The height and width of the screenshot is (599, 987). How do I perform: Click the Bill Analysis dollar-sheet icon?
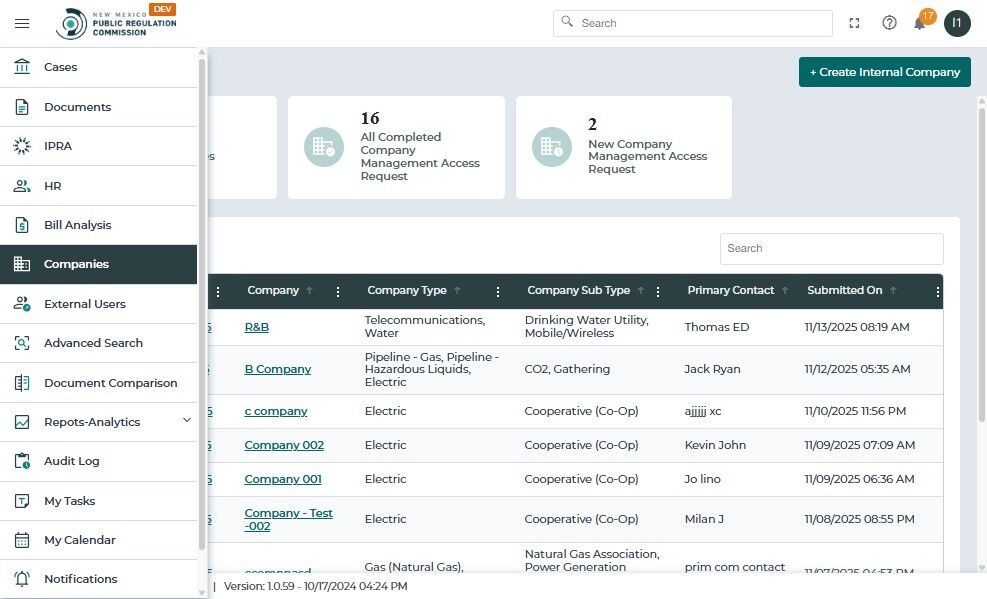(22, 225)
